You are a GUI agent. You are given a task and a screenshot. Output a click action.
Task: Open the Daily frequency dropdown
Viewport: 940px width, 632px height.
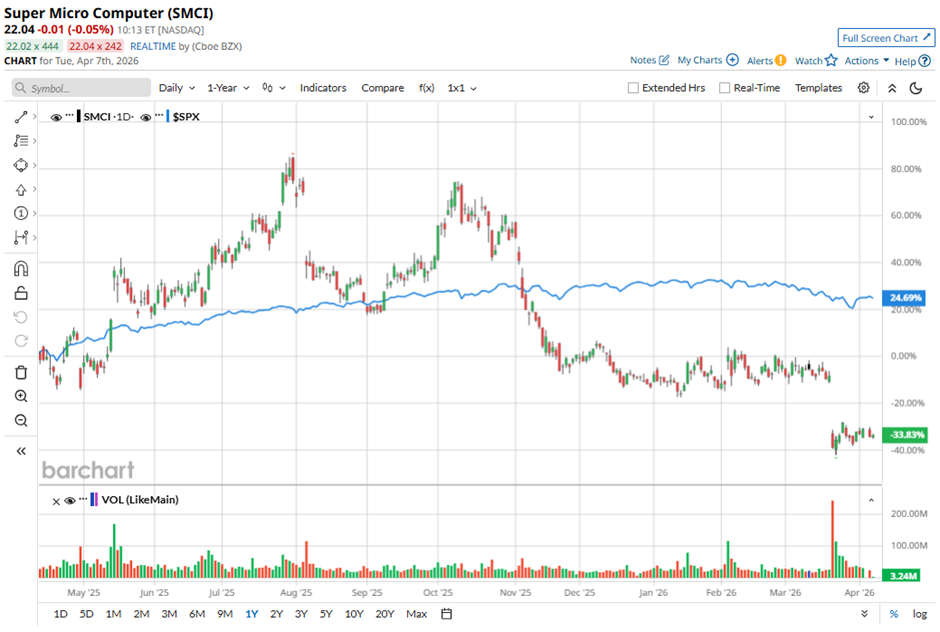(x=177, y=88)
